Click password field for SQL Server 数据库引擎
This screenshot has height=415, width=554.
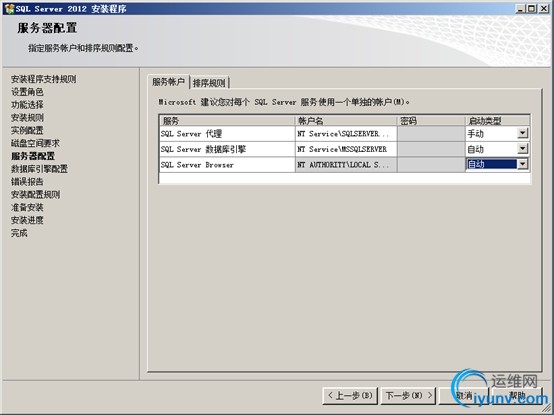click(x=431, y=149)
